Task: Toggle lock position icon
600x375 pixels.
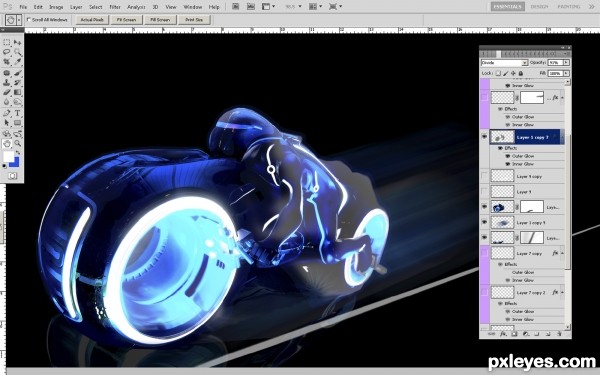Action: 513,73
